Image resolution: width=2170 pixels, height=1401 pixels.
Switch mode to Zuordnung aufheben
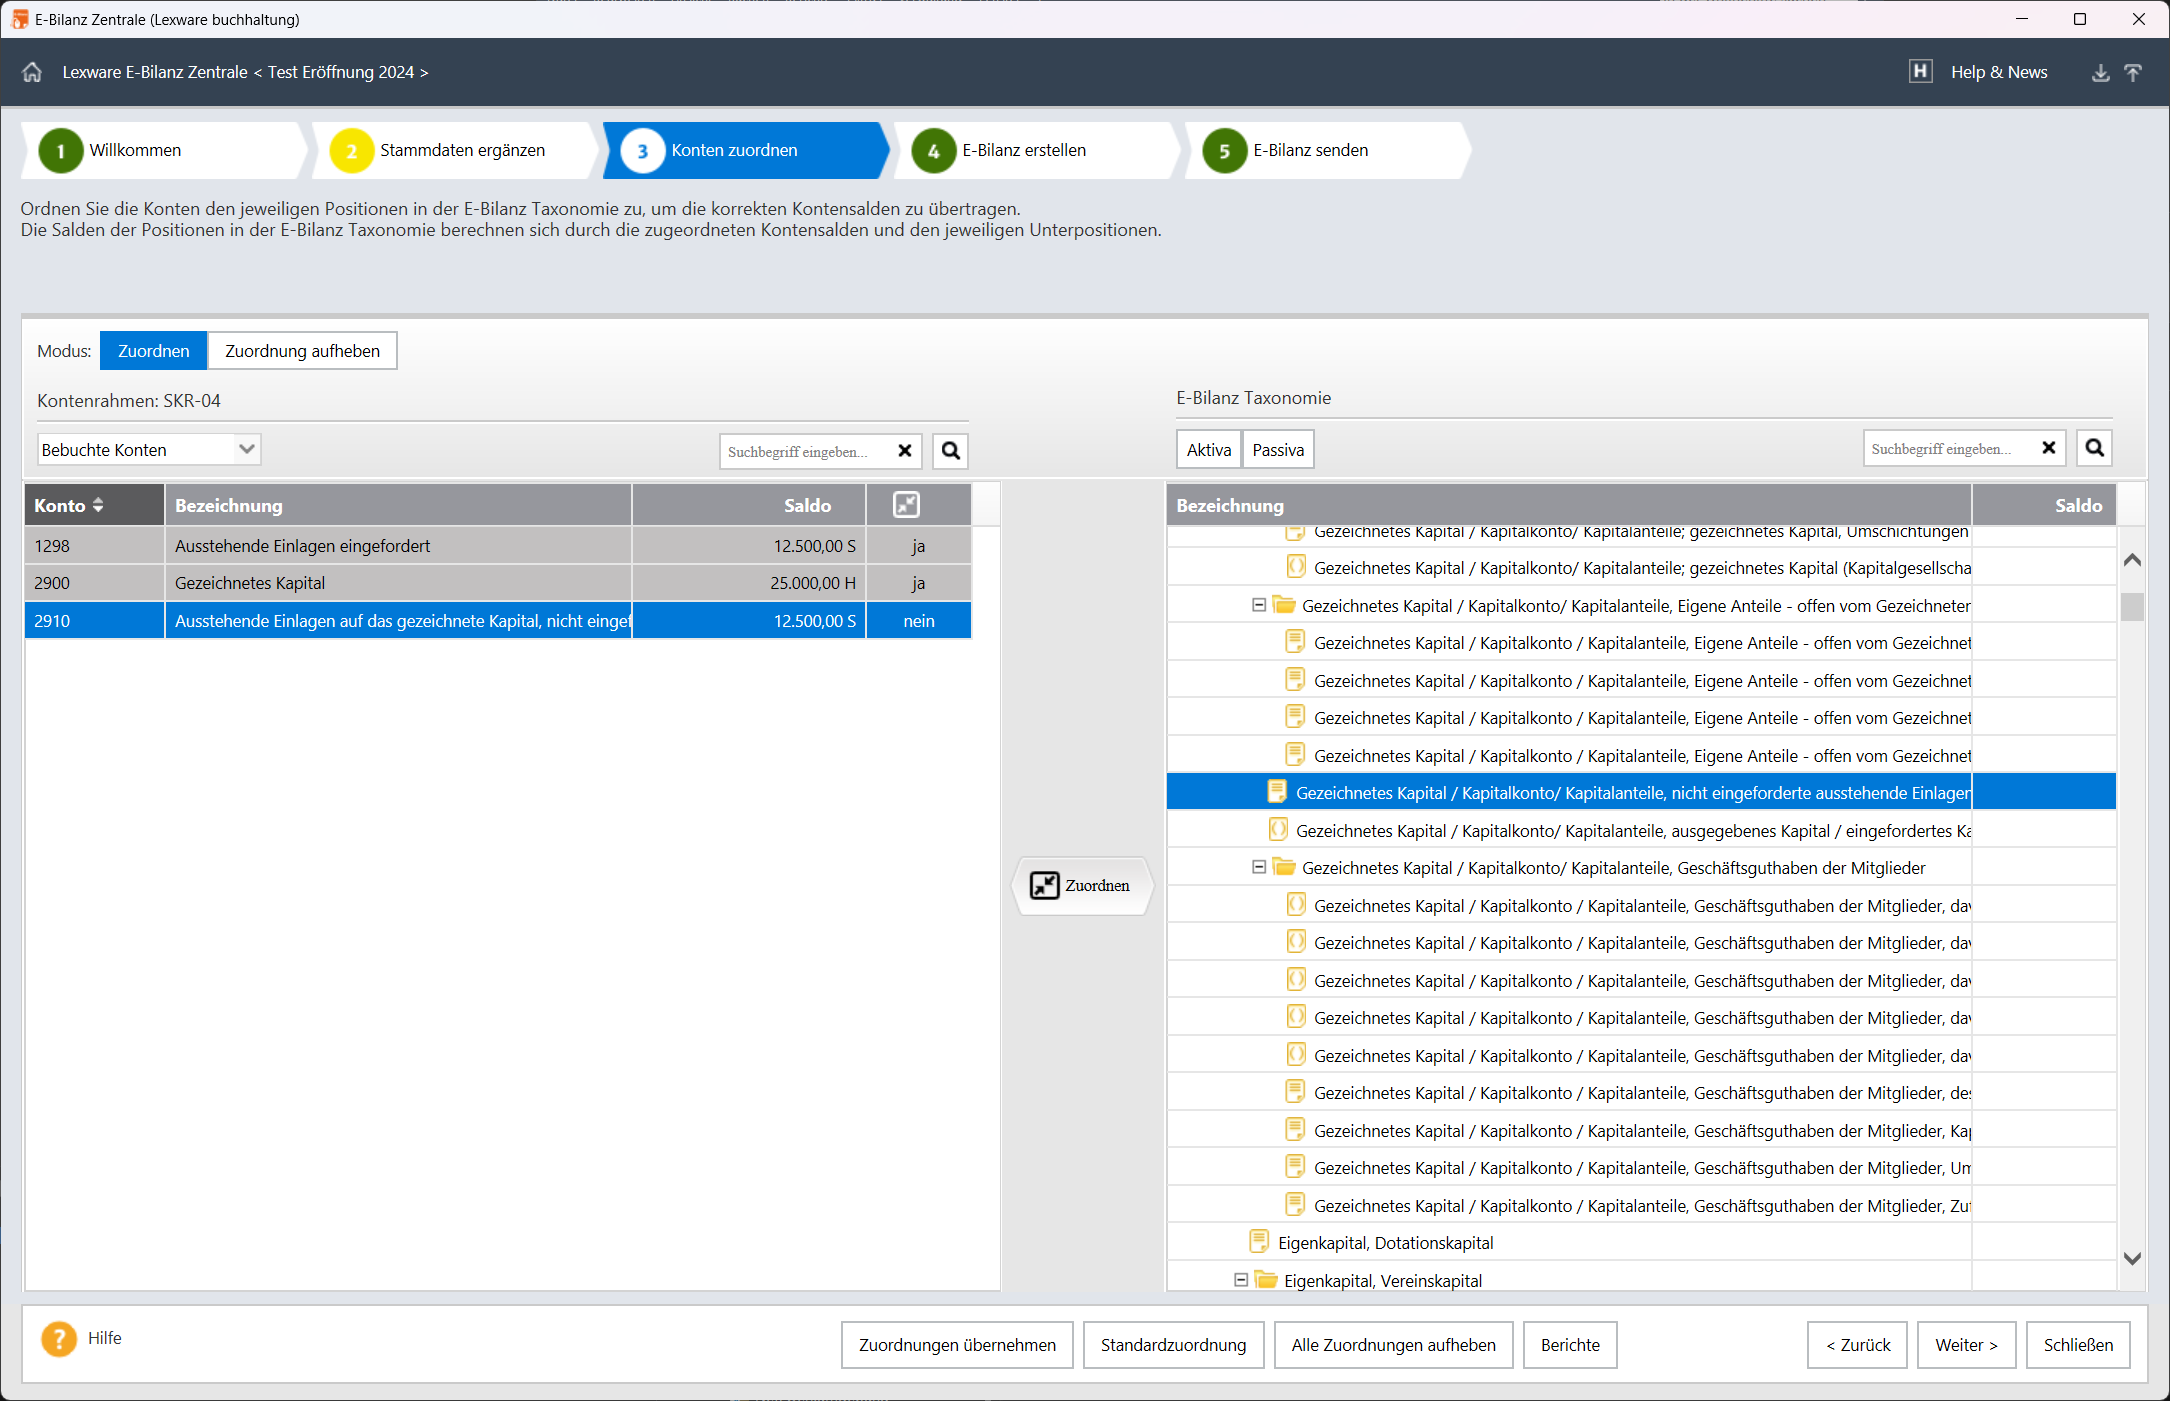[x=302, y=351]
